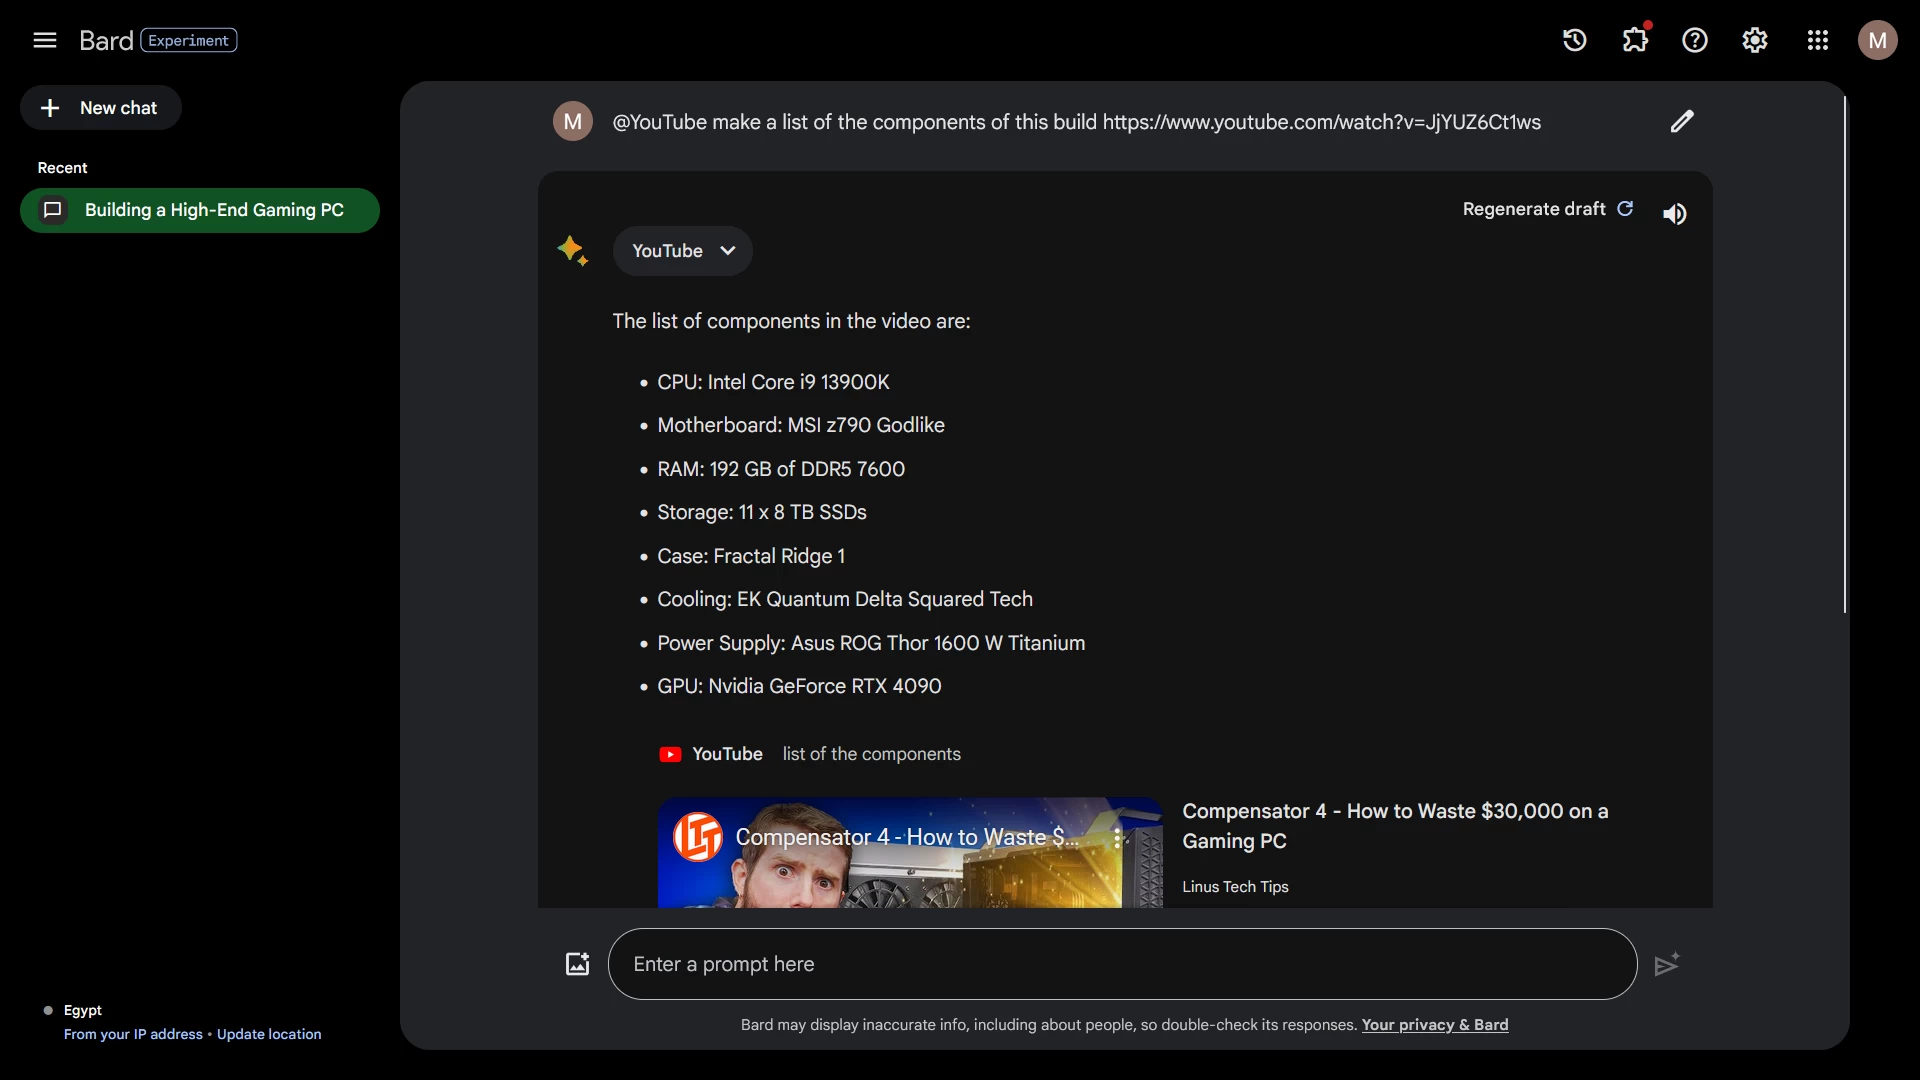This screenshot has width=1920, height=1080.
Task: Click the conversation vertical scrollbar
Action: click(1845, 355)
